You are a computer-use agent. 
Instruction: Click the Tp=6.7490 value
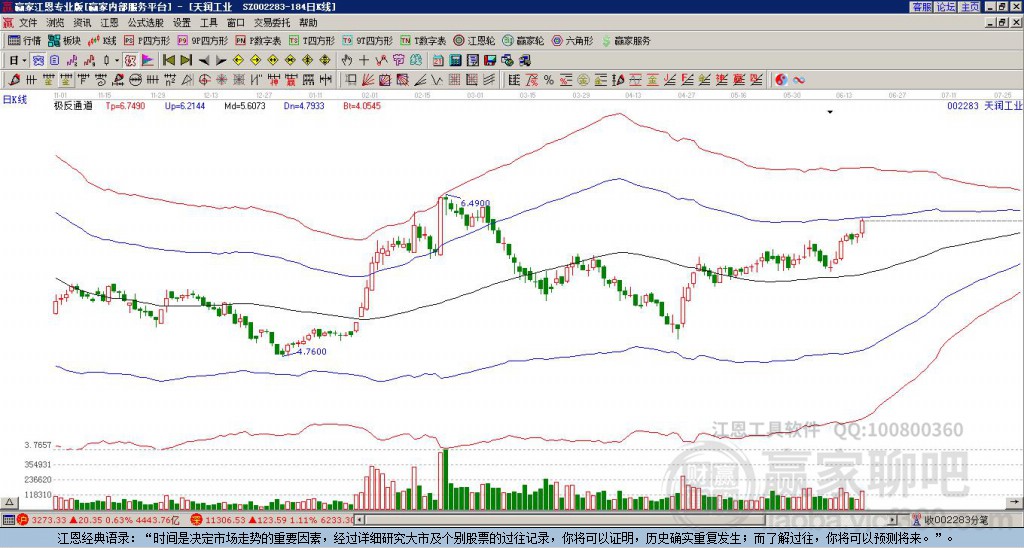(125, 105)
